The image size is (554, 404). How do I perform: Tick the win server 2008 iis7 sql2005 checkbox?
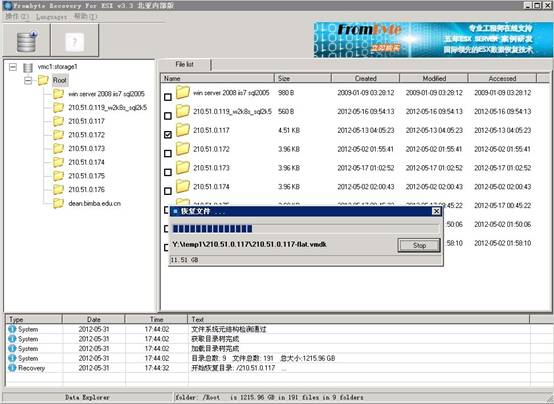168,97
